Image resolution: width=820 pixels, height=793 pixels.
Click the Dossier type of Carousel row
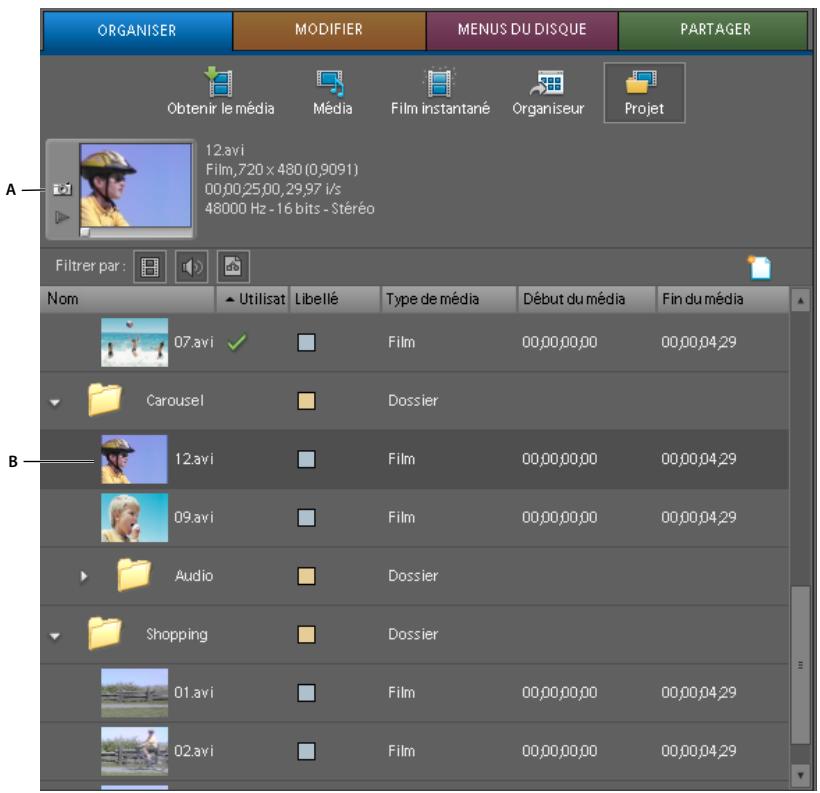pyautogui.click(x=413, y=401)
